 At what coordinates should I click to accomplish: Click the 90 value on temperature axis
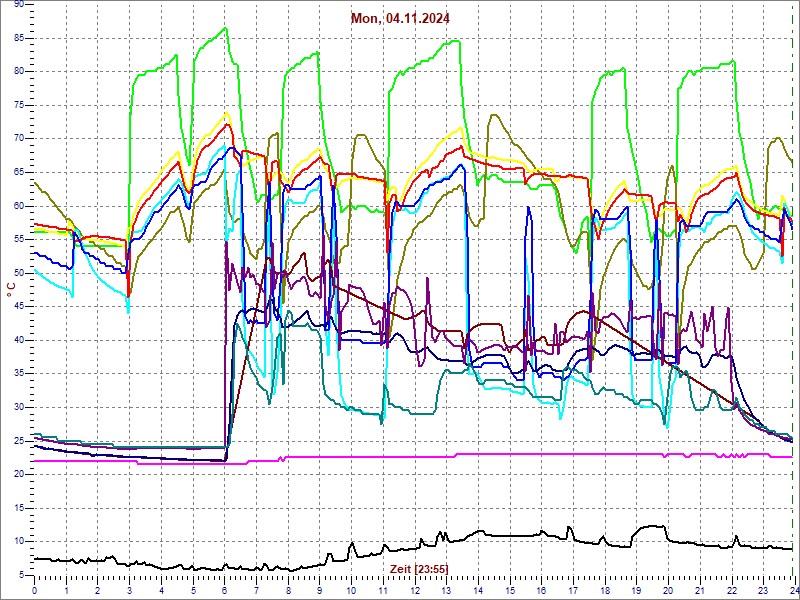pyautogui.click(x=18, y=4)
